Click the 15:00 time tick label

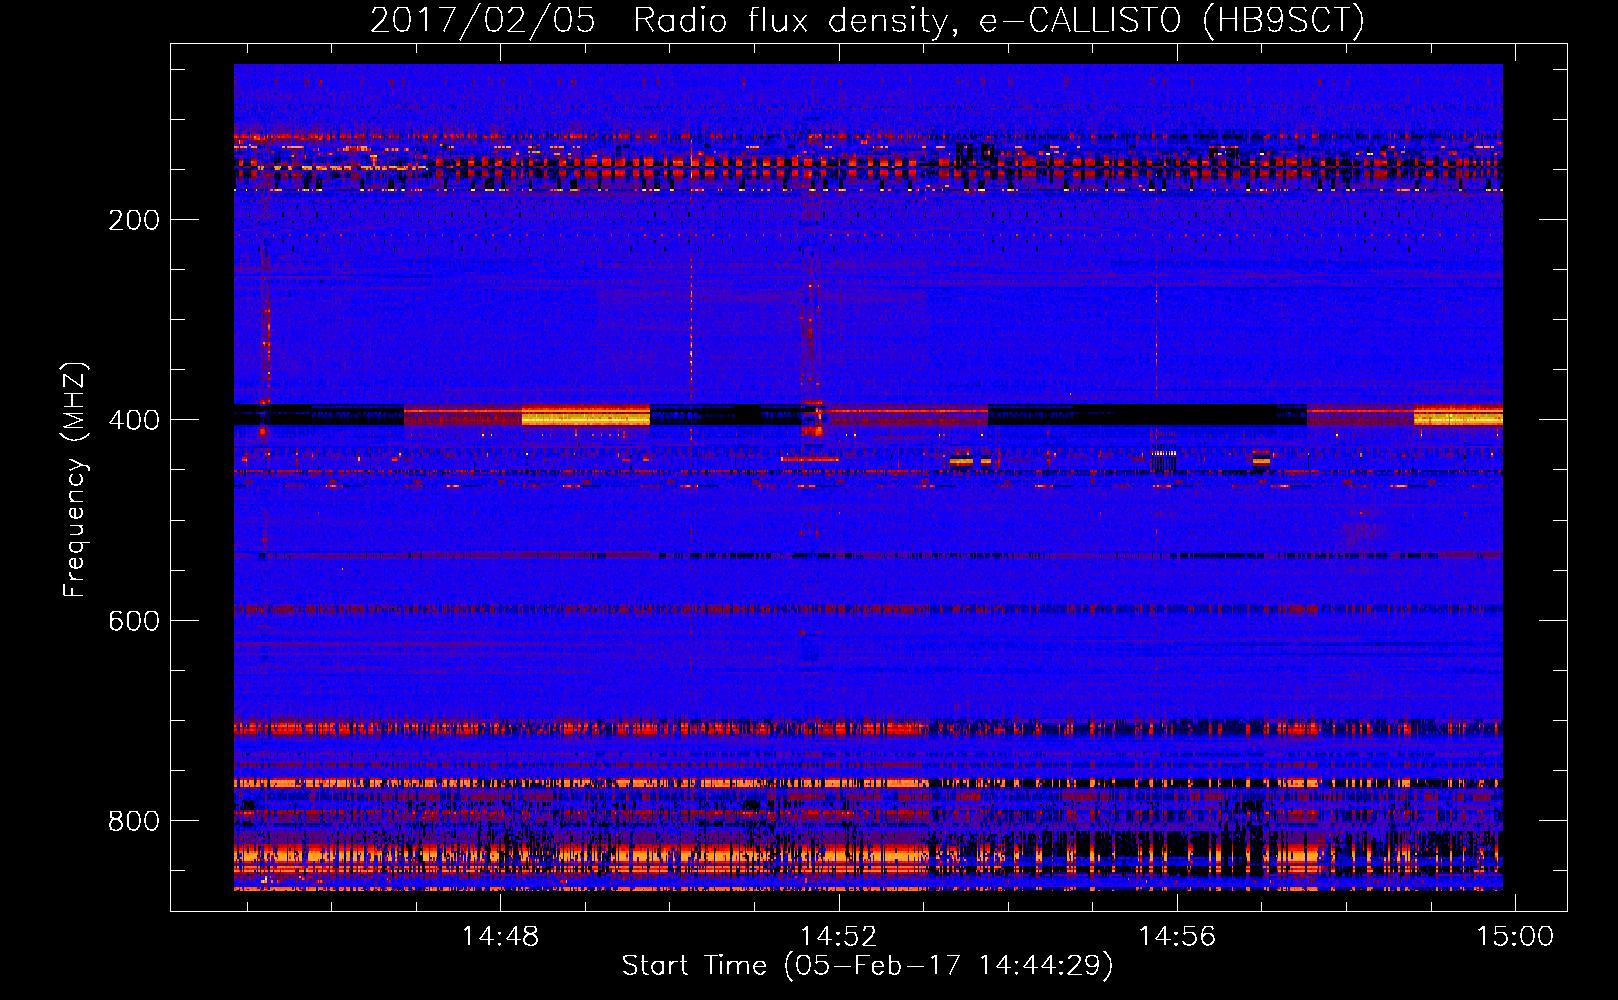click(x=1515, y=936)
